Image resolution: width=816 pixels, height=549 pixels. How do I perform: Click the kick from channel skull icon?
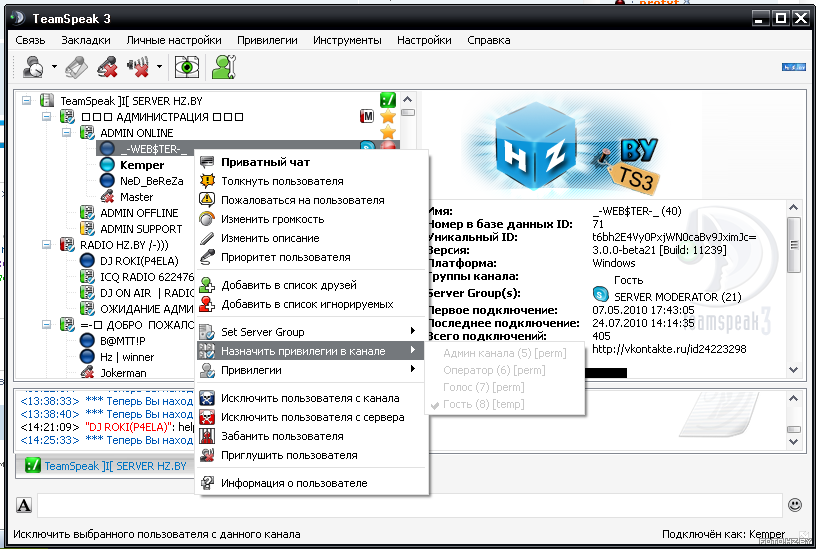point(207,398)
